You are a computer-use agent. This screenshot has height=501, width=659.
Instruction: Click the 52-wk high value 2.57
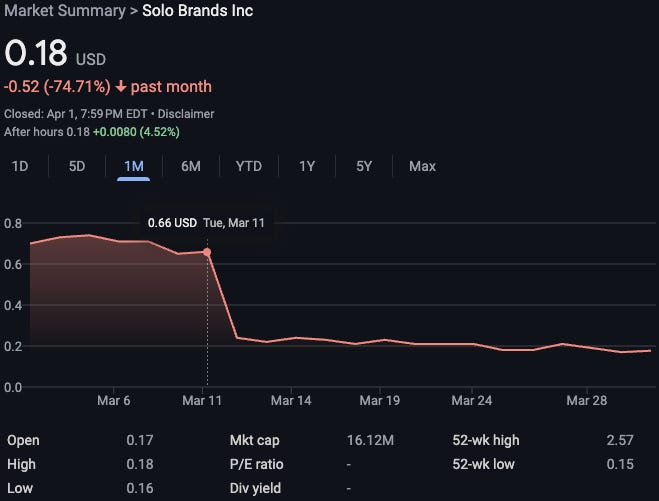click(x=620, y=440)
